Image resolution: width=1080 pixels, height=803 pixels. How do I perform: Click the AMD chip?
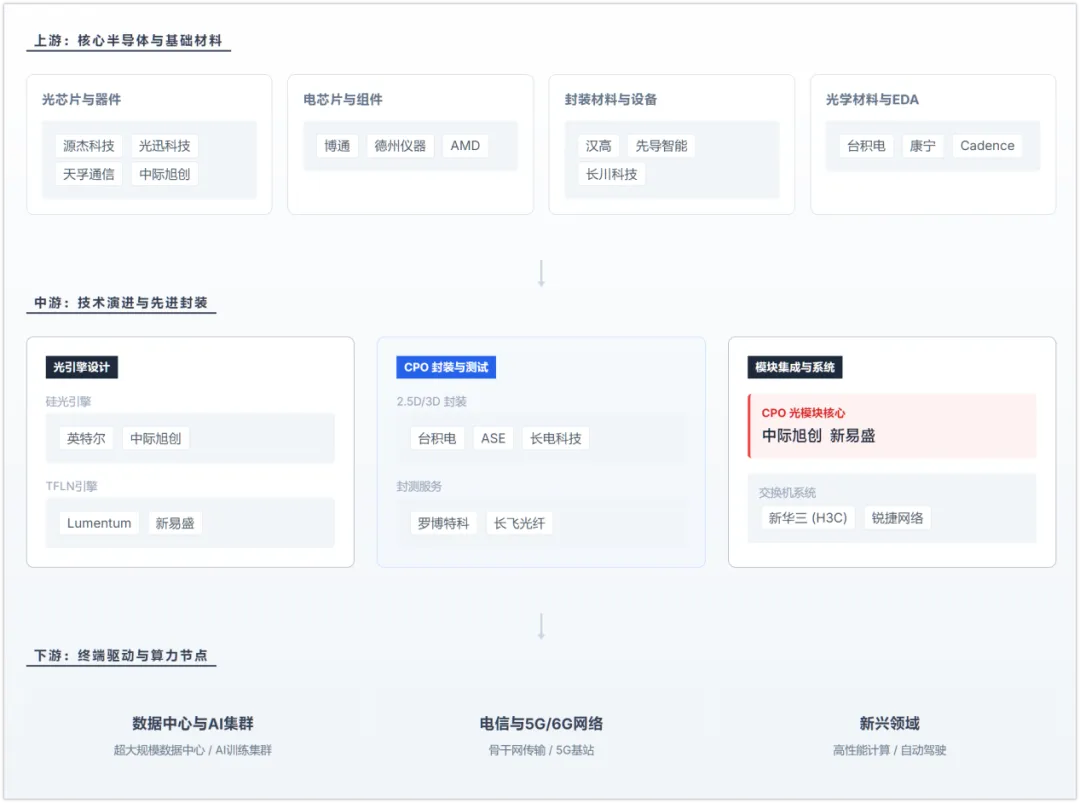click(466, 146)
